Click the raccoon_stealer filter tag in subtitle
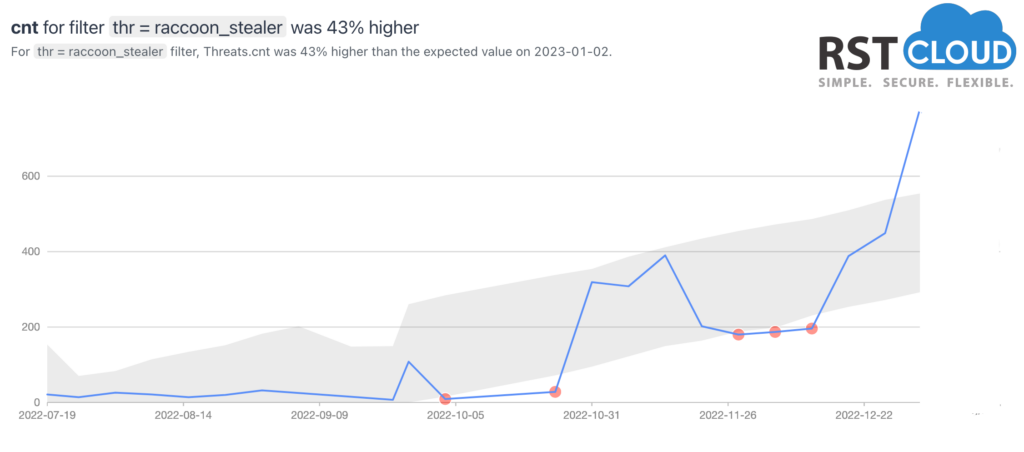The width and height of the screenshot is (1024, 452). pyautogui.click(x=101, y=52)
